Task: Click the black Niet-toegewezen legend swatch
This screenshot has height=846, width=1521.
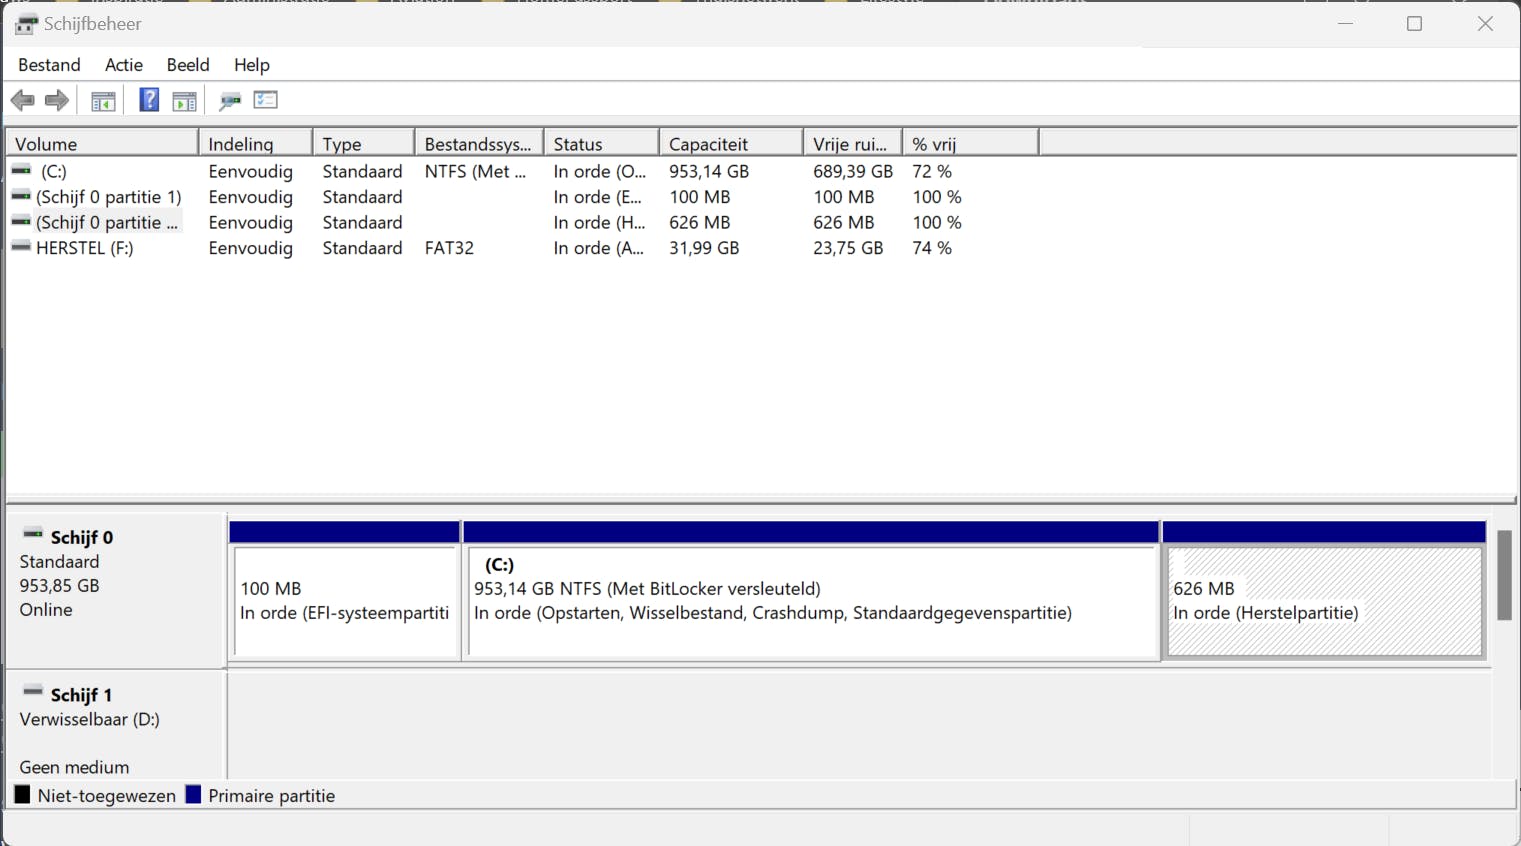Action: pyautogui.click(x=22, y=795)
